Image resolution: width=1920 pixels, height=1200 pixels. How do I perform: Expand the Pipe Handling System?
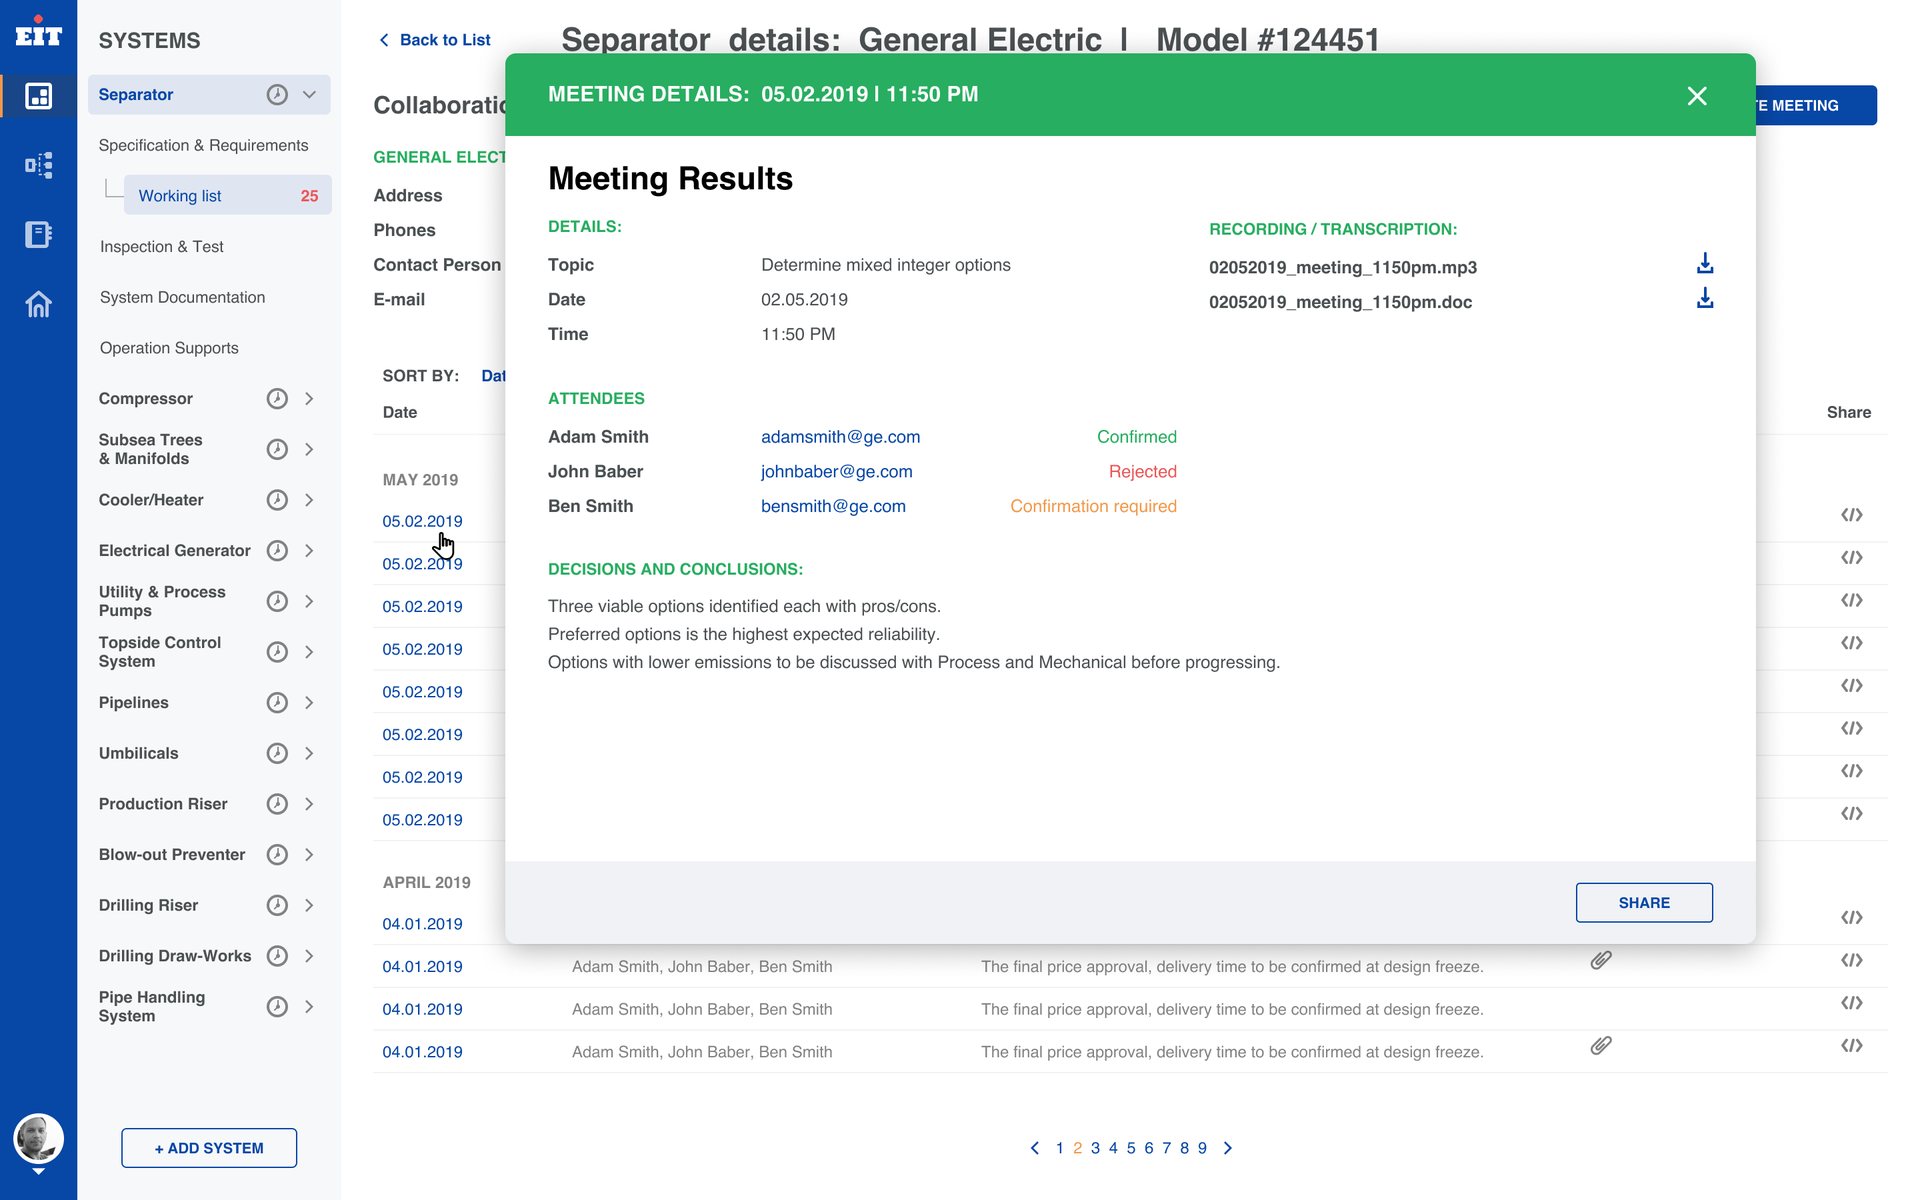click(309, 1006)
